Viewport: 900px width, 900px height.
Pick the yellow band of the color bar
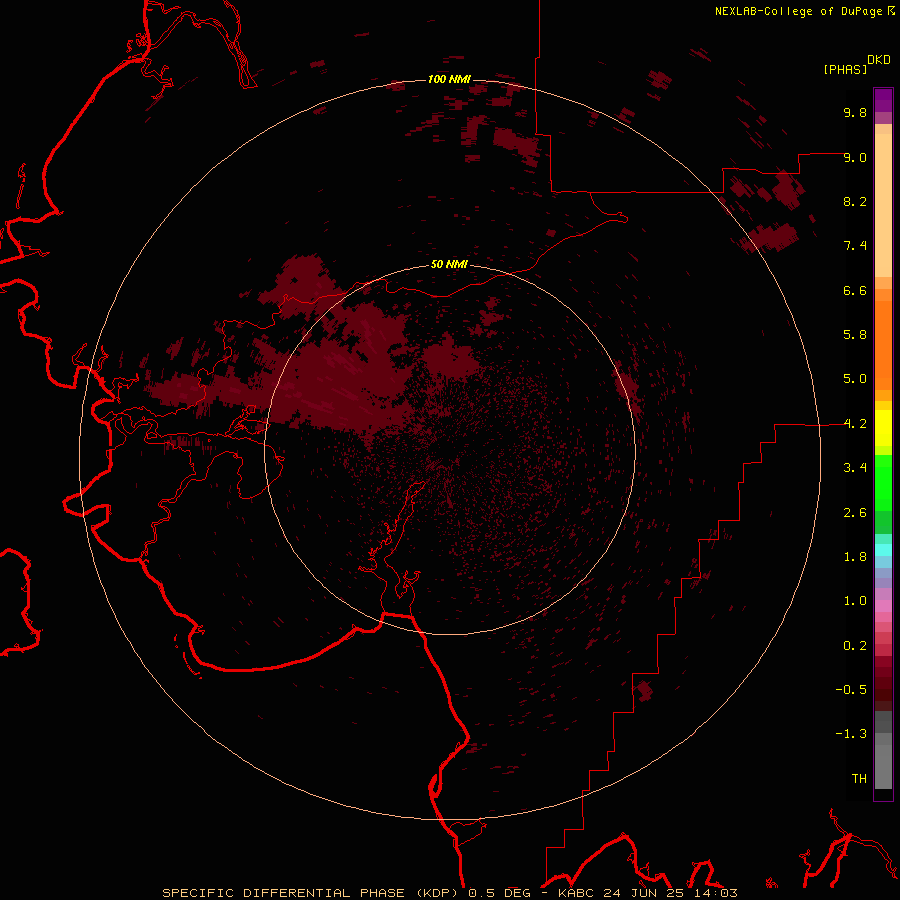click(x=883, y=428)
